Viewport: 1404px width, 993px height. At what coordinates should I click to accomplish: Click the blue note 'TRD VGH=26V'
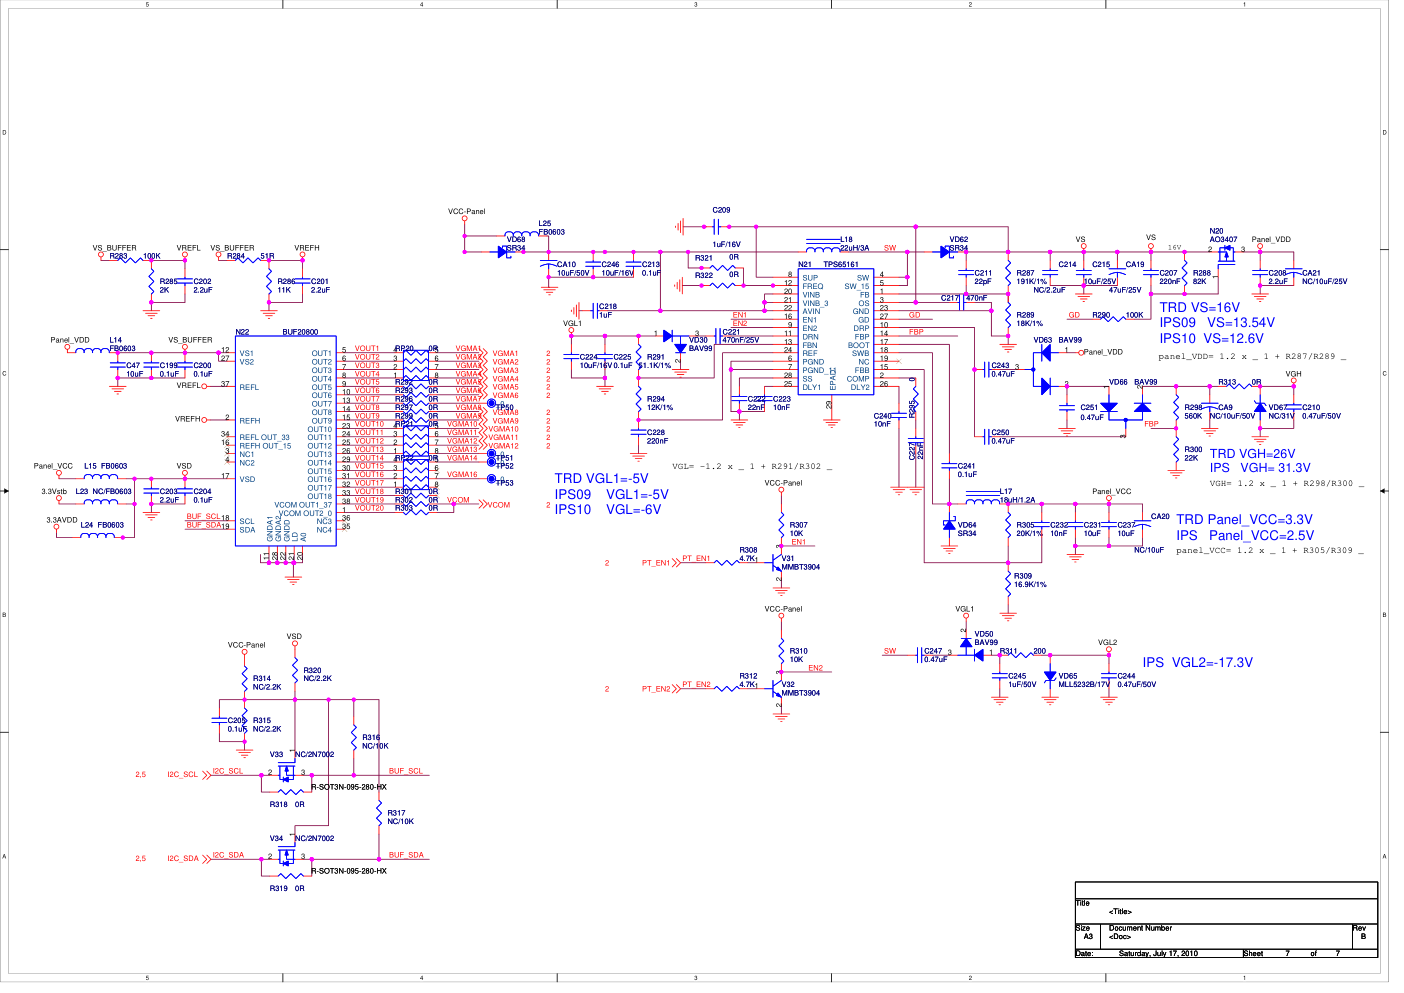pos(1252,454)
